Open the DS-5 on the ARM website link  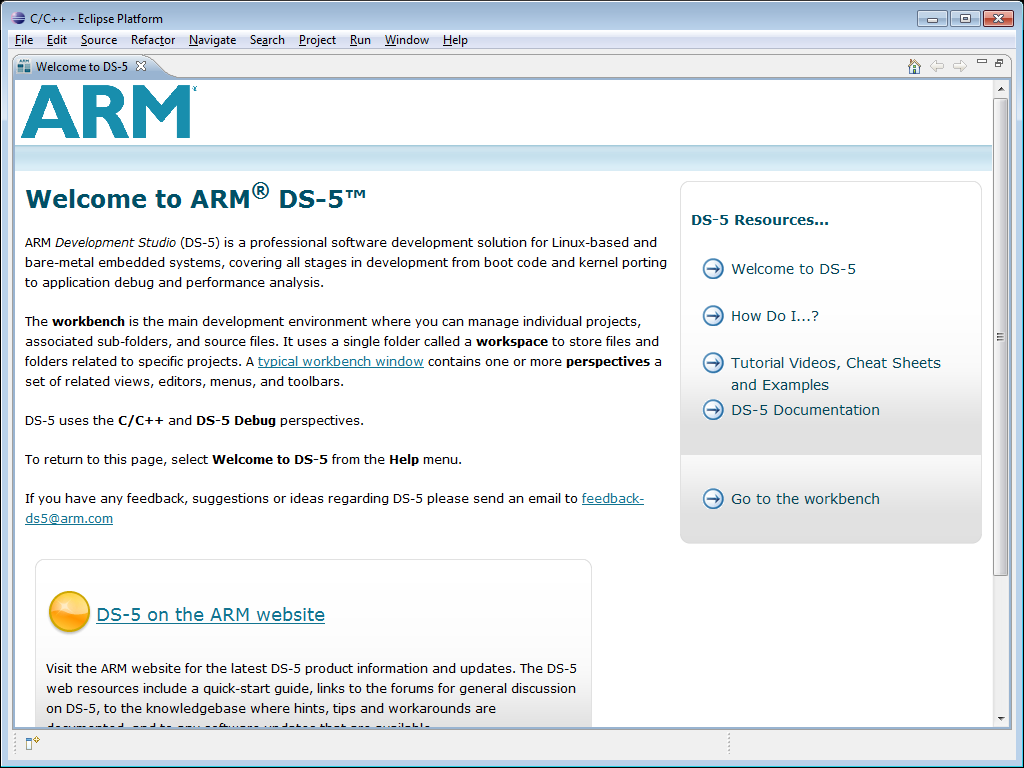pos(210,615)
